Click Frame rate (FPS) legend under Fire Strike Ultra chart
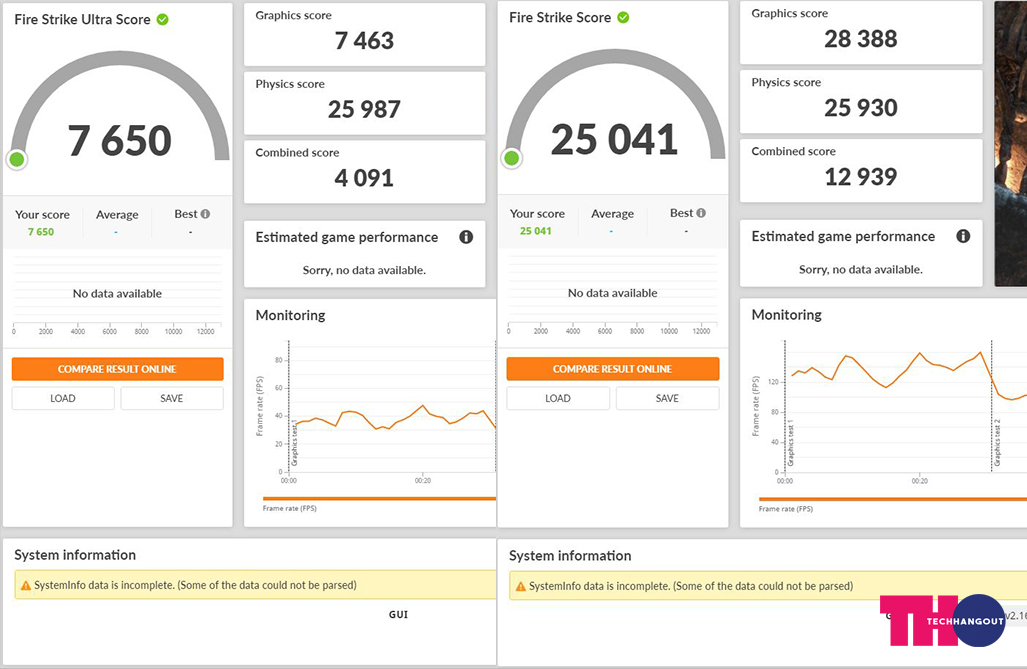This screenshot has height=669, width=1027. [289, 508]
